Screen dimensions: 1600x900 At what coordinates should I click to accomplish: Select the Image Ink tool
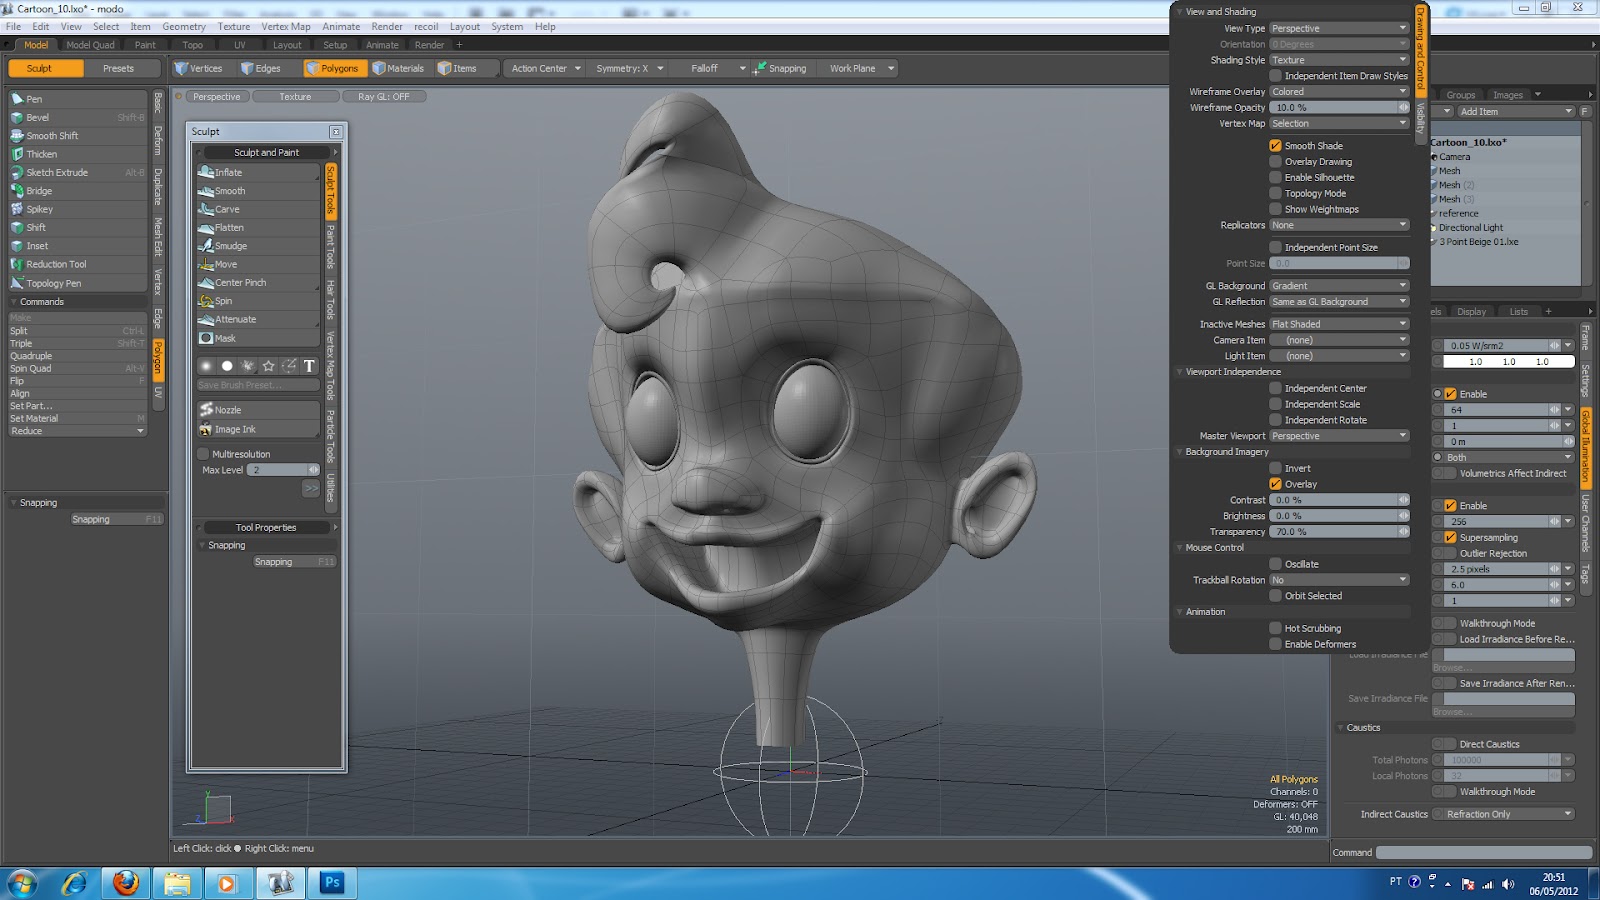[x=235, y=429]
